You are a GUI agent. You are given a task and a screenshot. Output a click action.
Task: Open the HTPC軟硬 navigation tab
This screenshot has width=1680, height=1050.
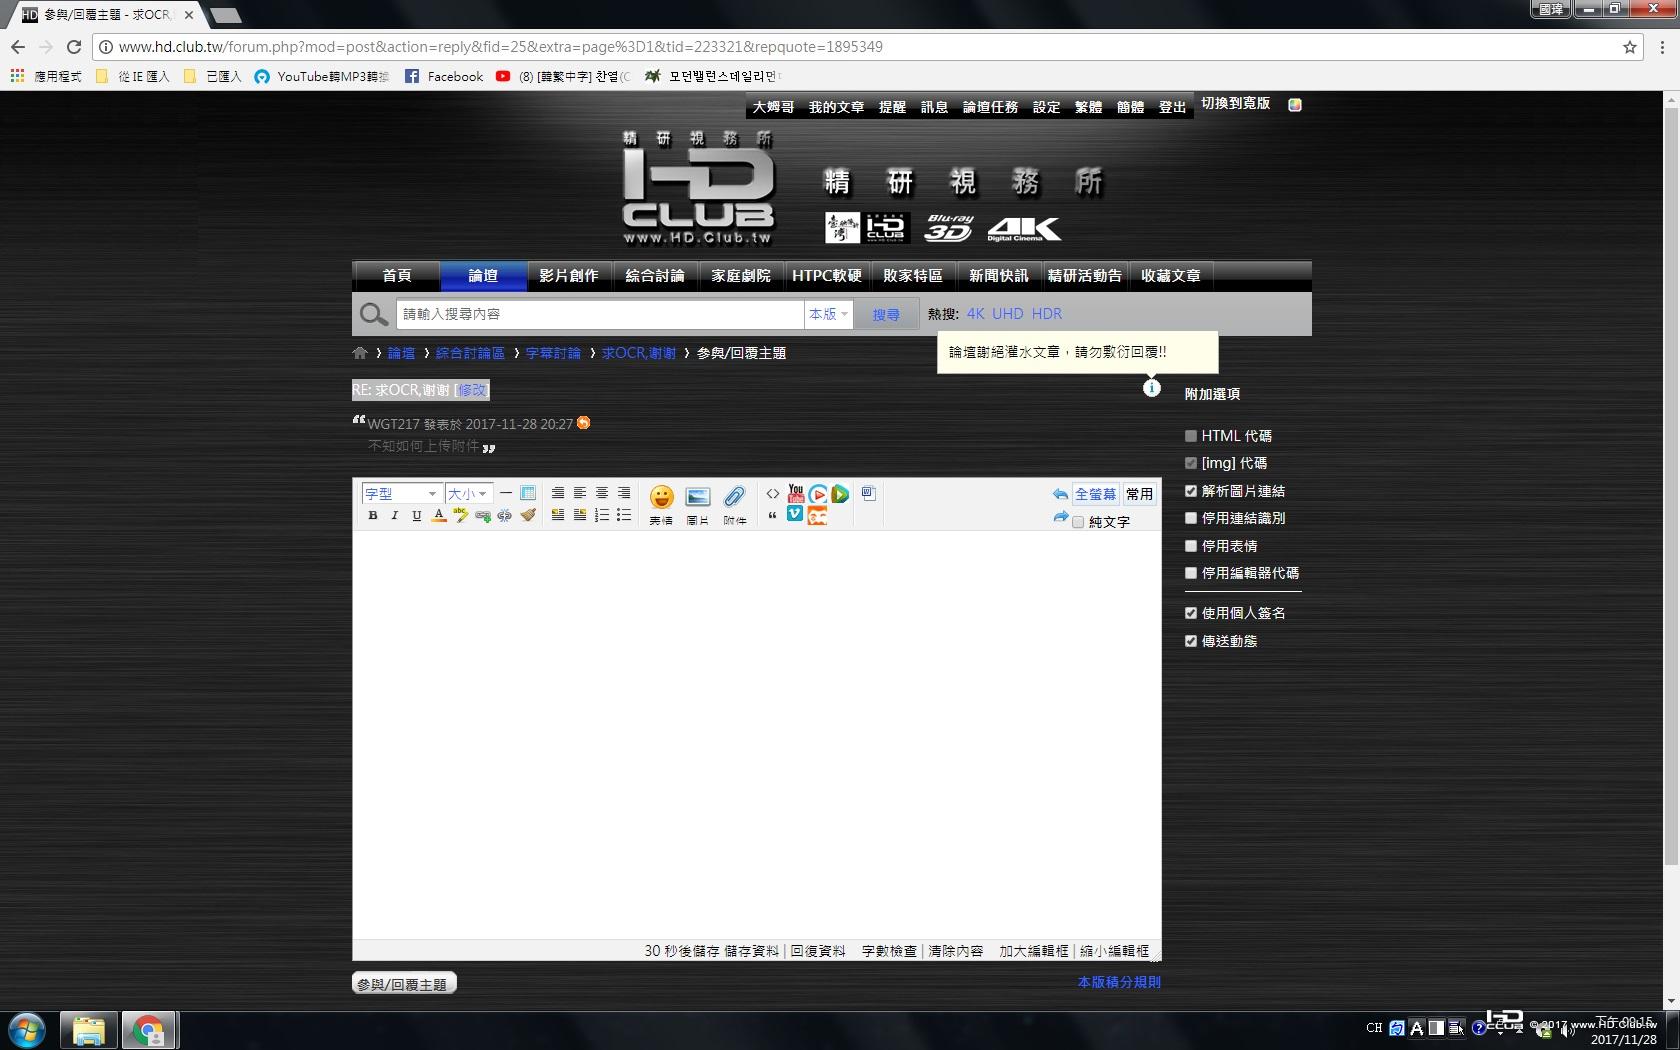click(827, 276)
